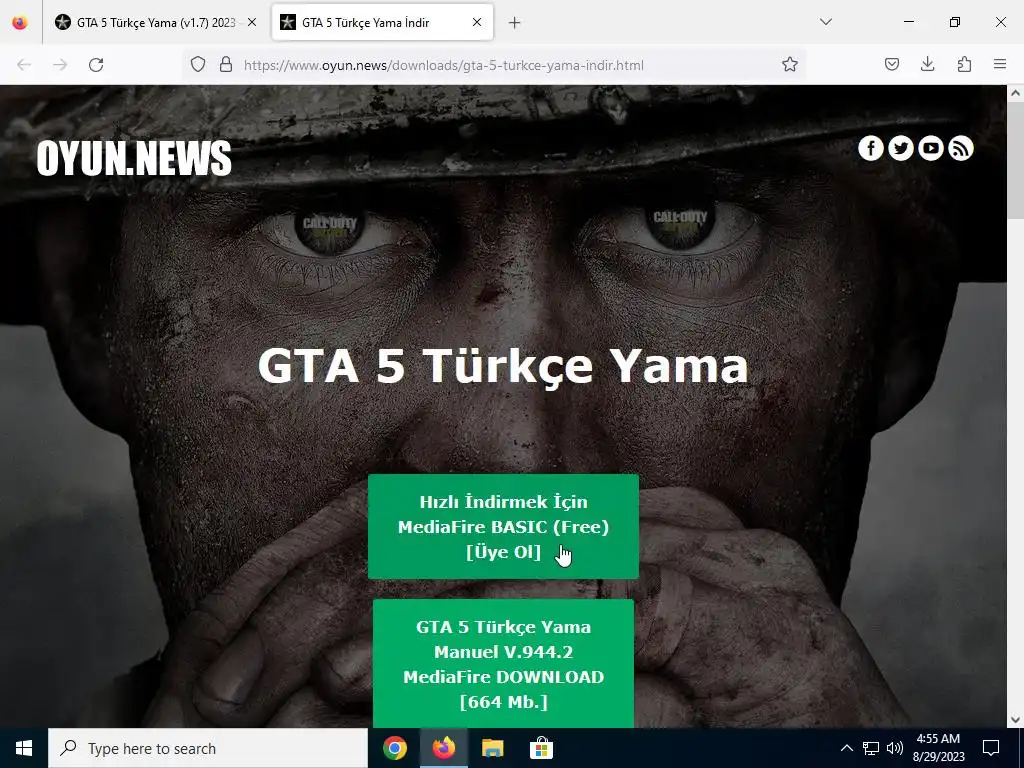Expand the list all tabs dropdown
Viewport: 1024px width, 768px height.
[x=825, y=22]
